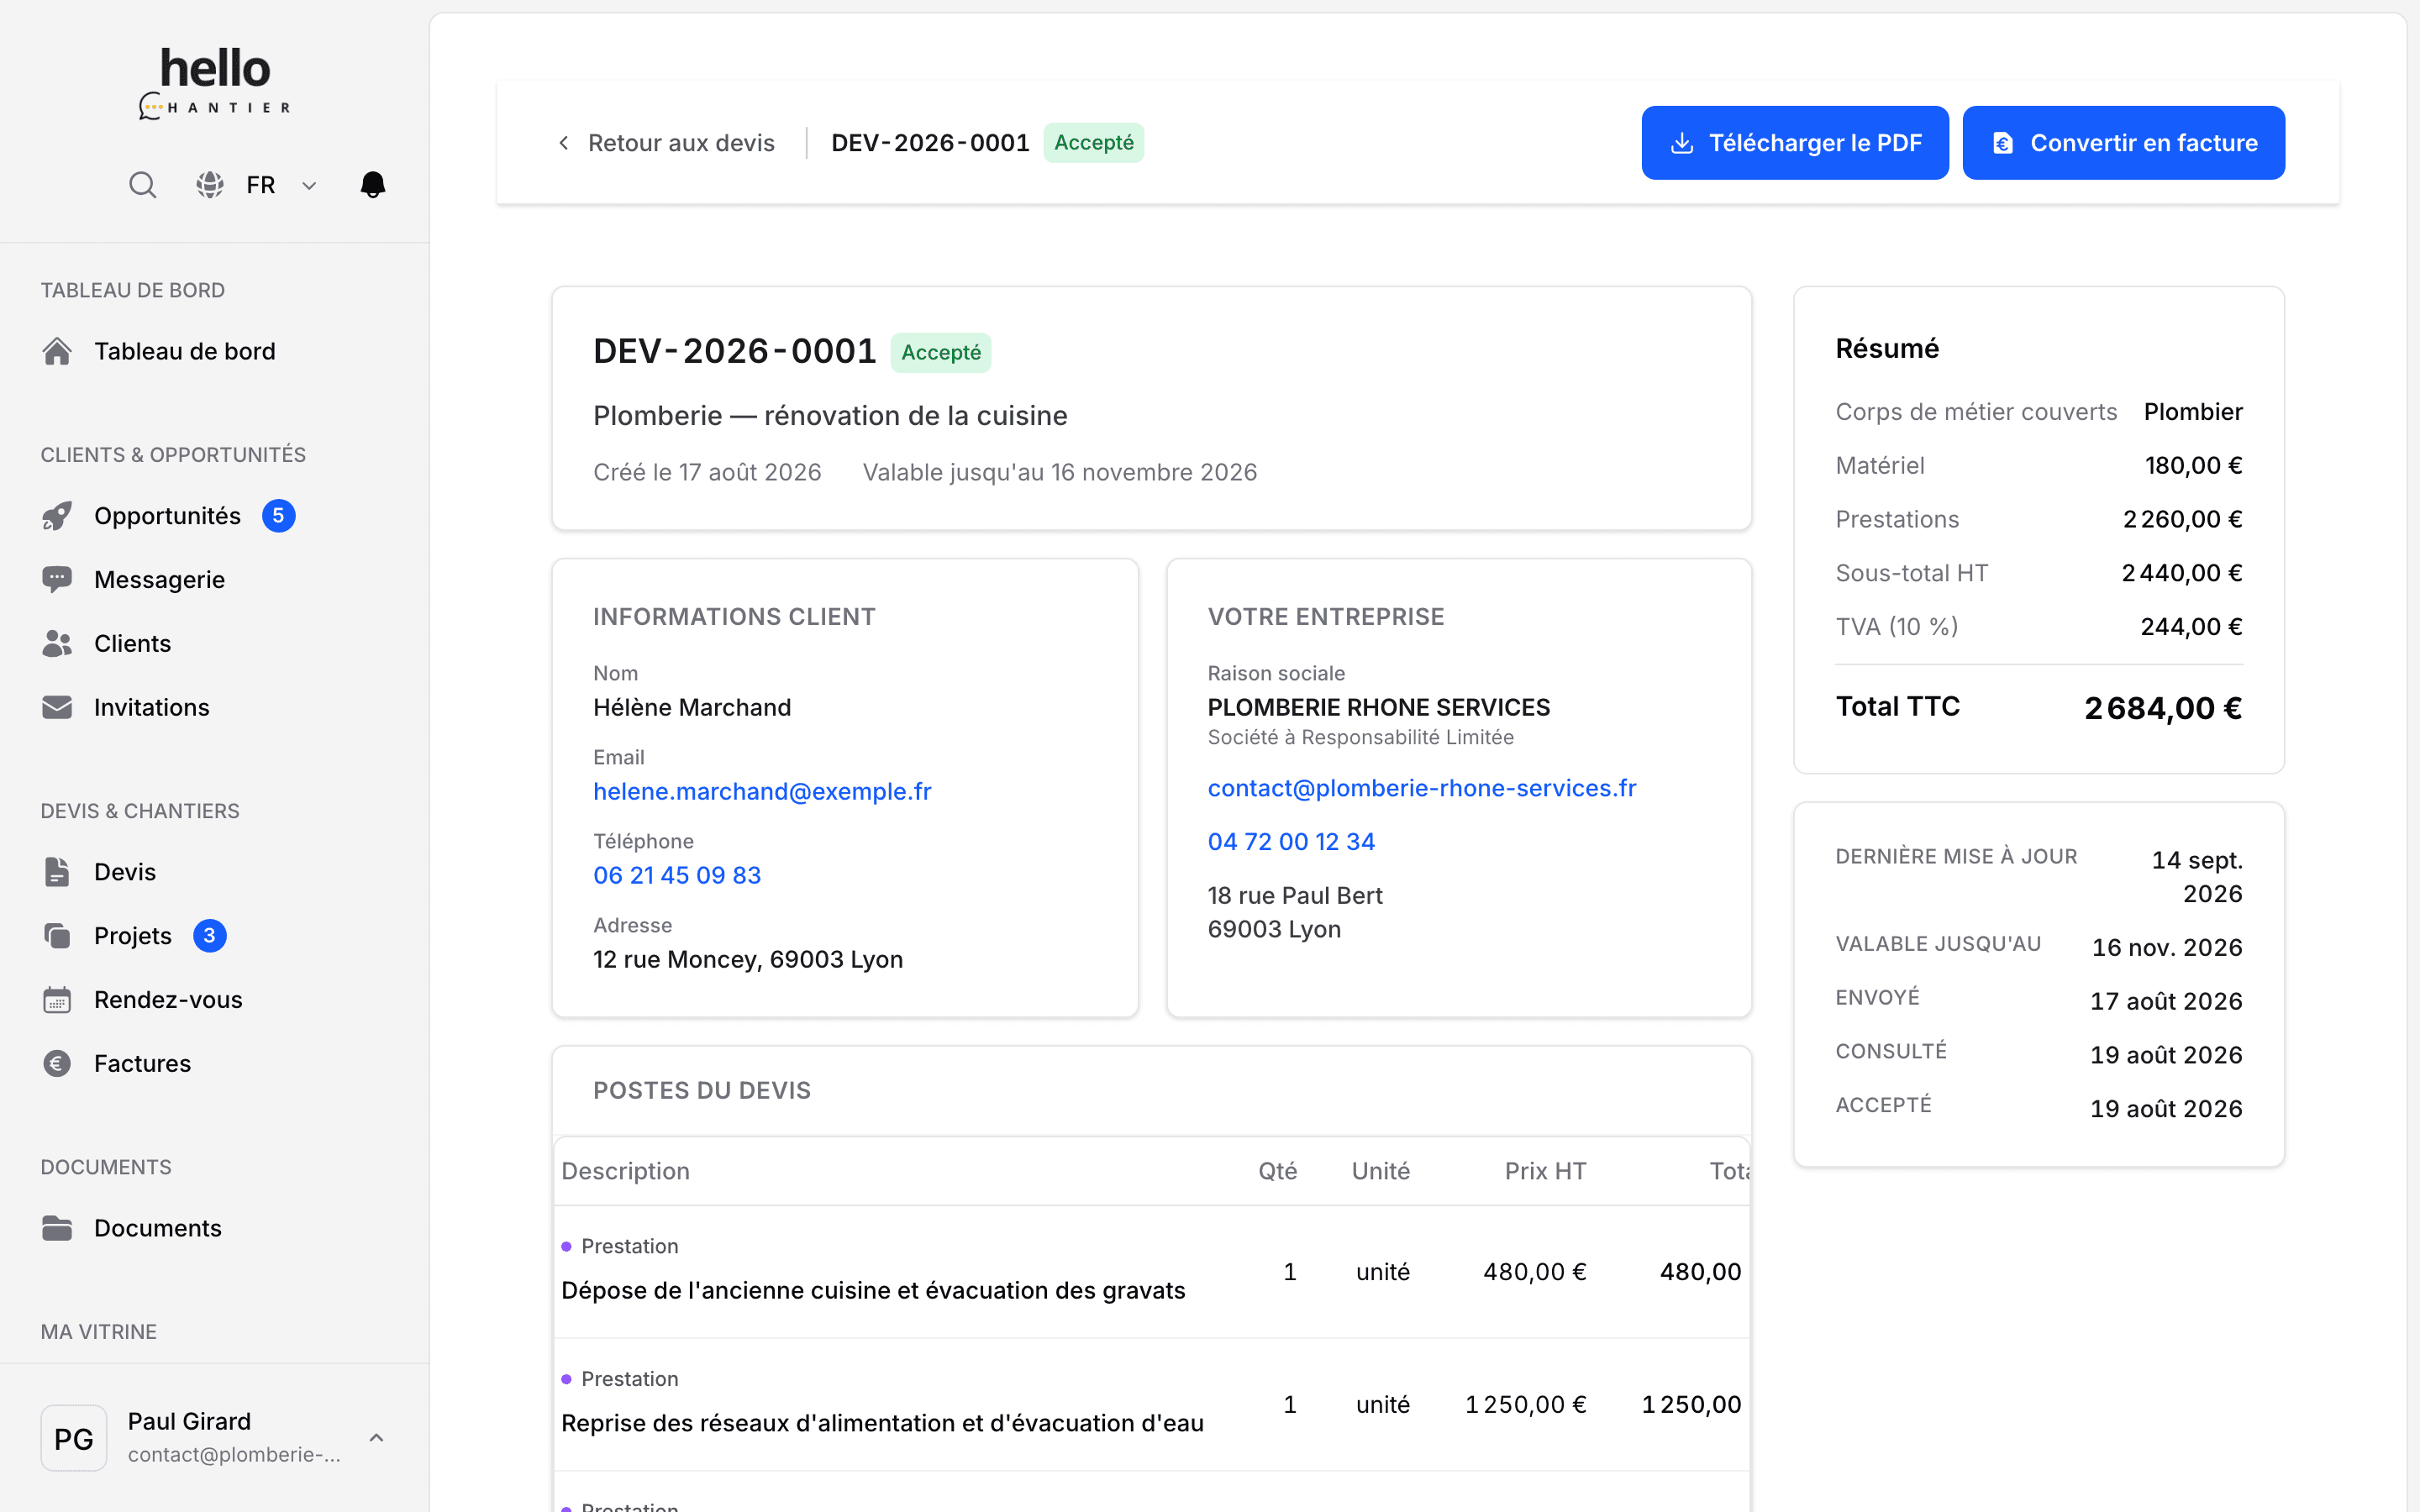Open helene.marchand@exemple.fr email link
Screen dimensions: 2420x1512
point(762,791)
